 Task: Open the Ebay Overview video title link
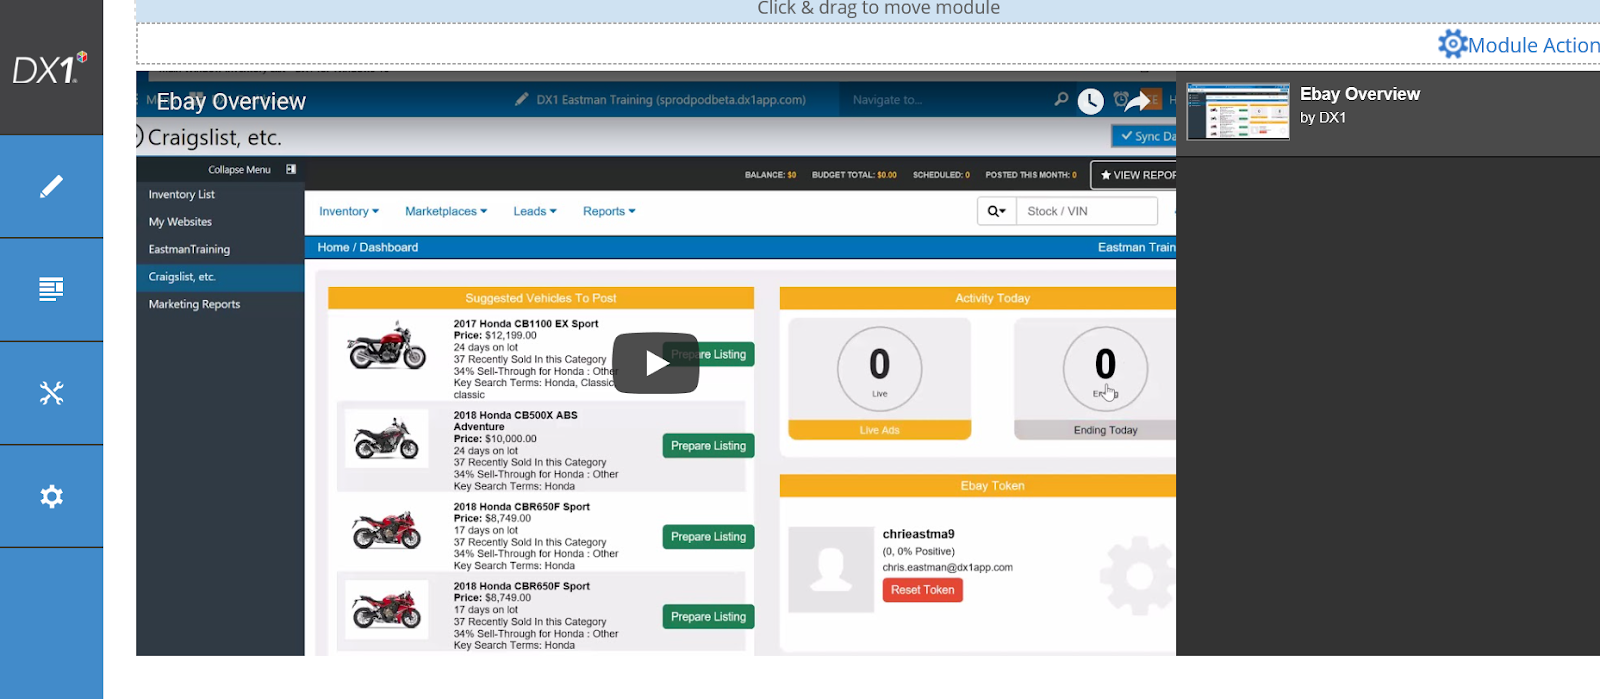(x=231, y=101)
